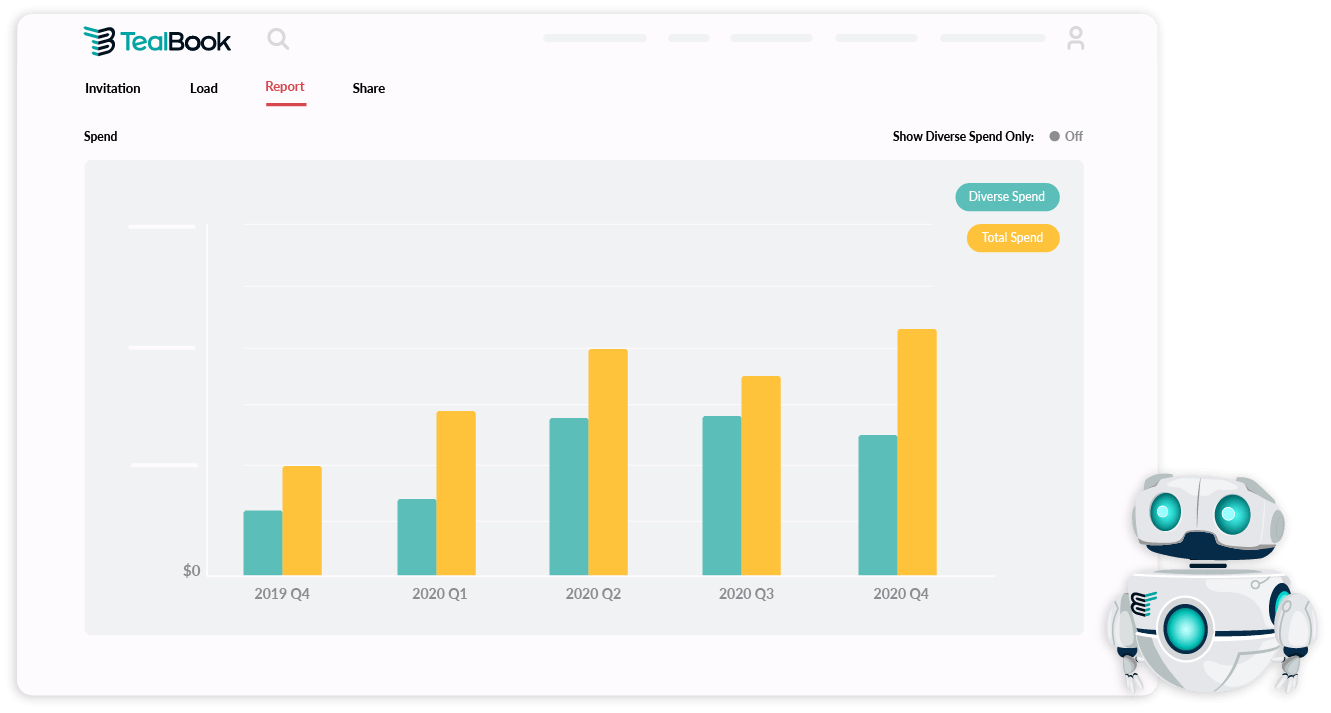Image resolution: width=1331 pixels, height=713 pixels.
Task: Click the $0 axis value
Action: tap(192, 571)
